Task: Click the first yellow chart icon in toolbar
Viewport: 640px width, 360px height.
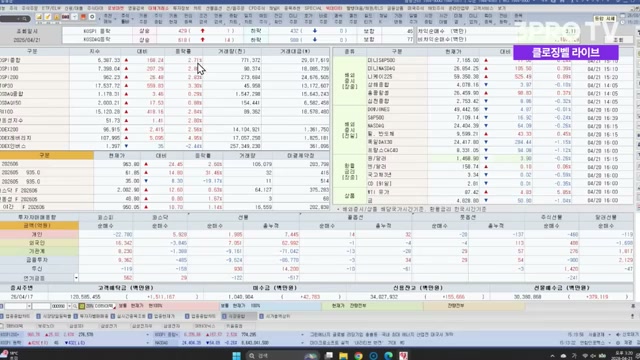Action: (39, 17)
